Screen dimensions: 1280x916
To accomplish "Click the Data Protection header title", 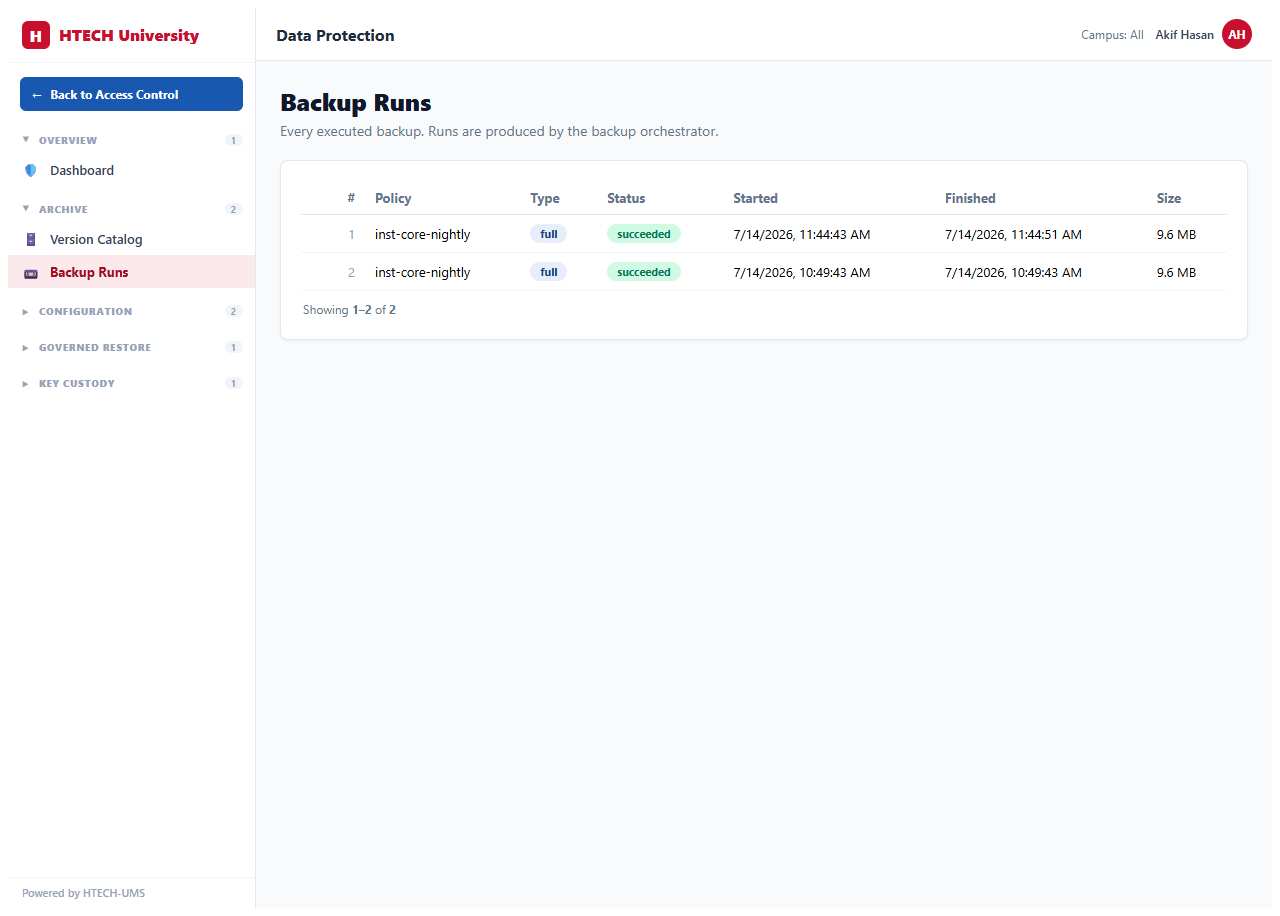I will pyautogui.click(x=335, y=35).
